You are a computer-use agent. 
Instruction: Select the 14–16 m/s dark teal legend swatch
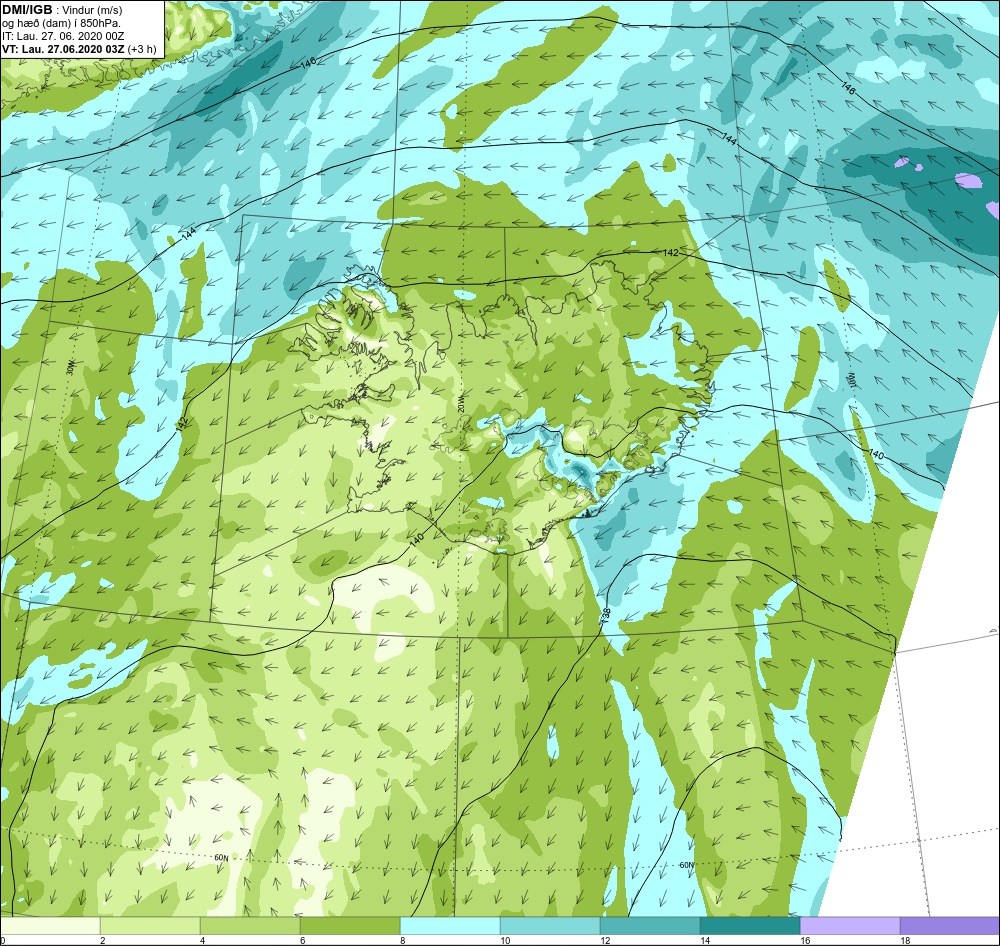(750, 925)
